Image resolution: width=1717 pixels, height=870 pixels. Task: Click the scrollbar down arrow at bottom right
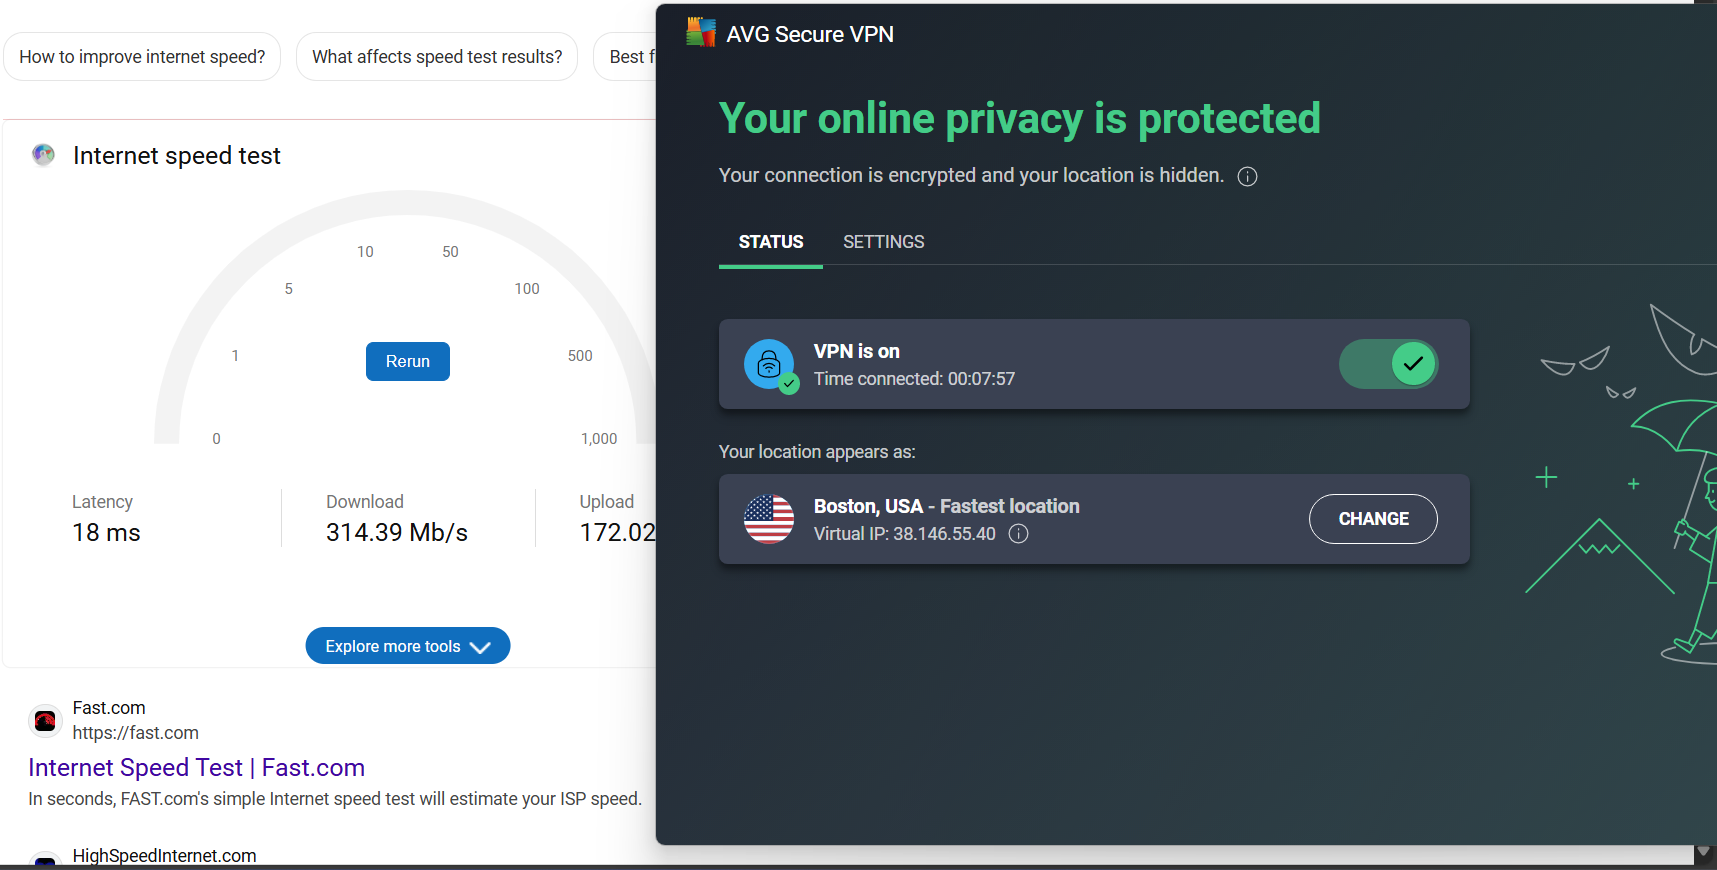coord(1704,853)
